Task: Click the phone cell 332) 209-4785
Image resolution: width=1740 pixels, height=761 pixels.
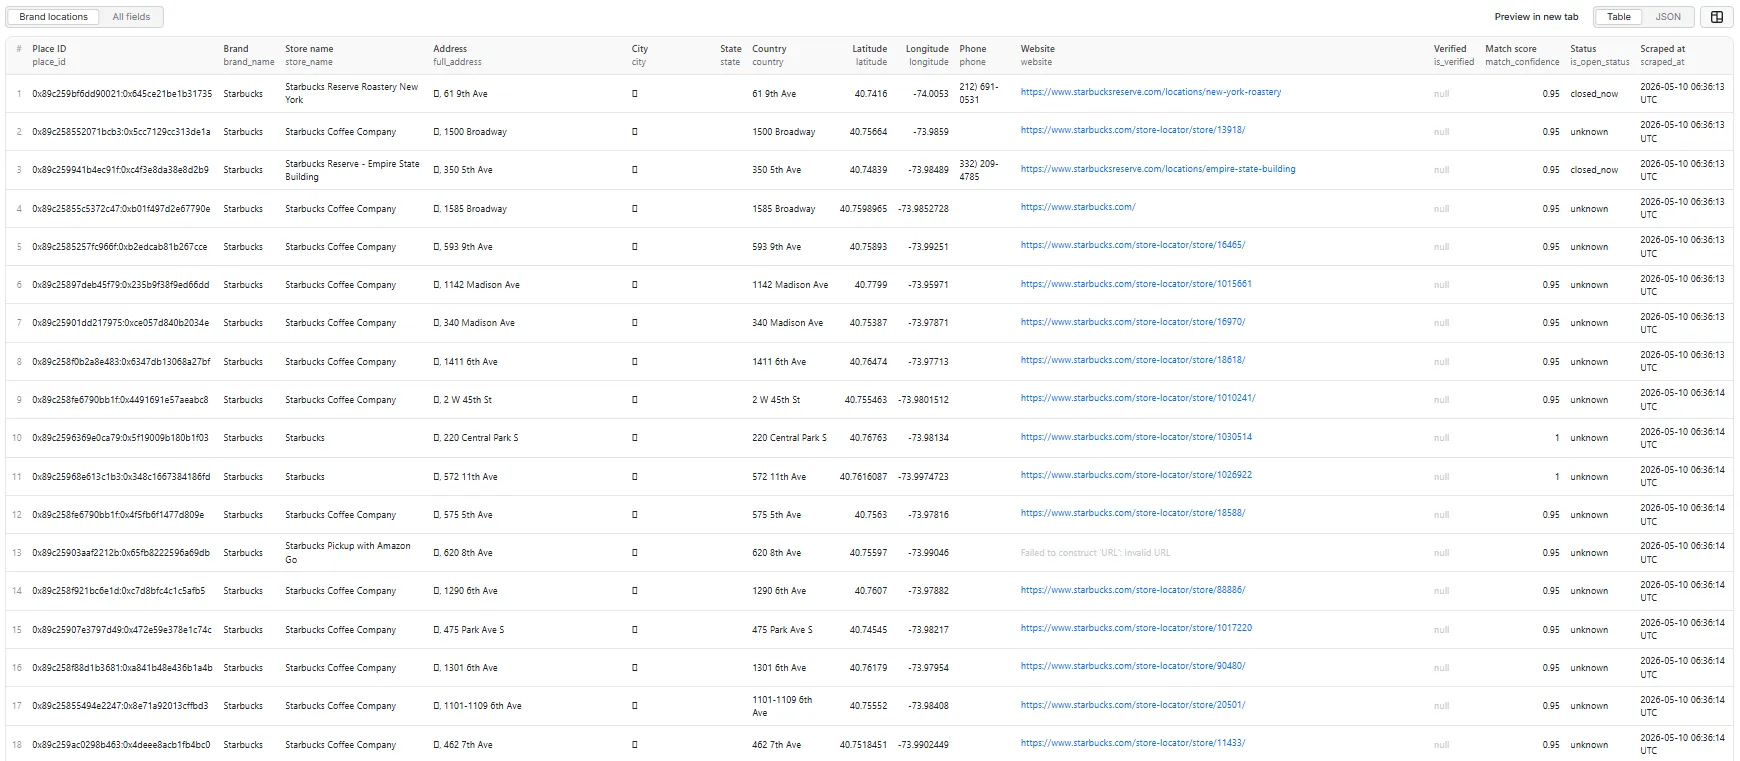Action: pyautogui.click(x=979, y=170)
